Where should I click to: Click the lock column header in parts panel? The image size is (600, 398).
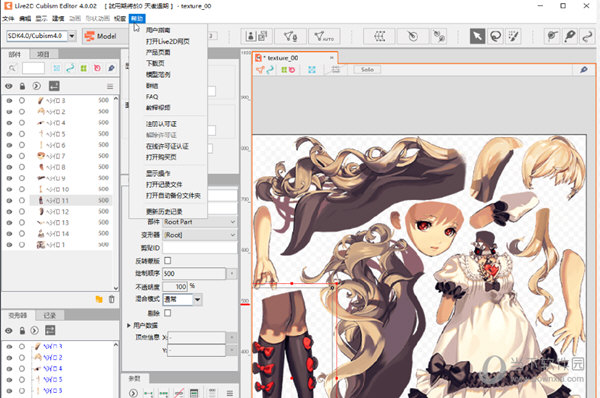tap(22, 86)
